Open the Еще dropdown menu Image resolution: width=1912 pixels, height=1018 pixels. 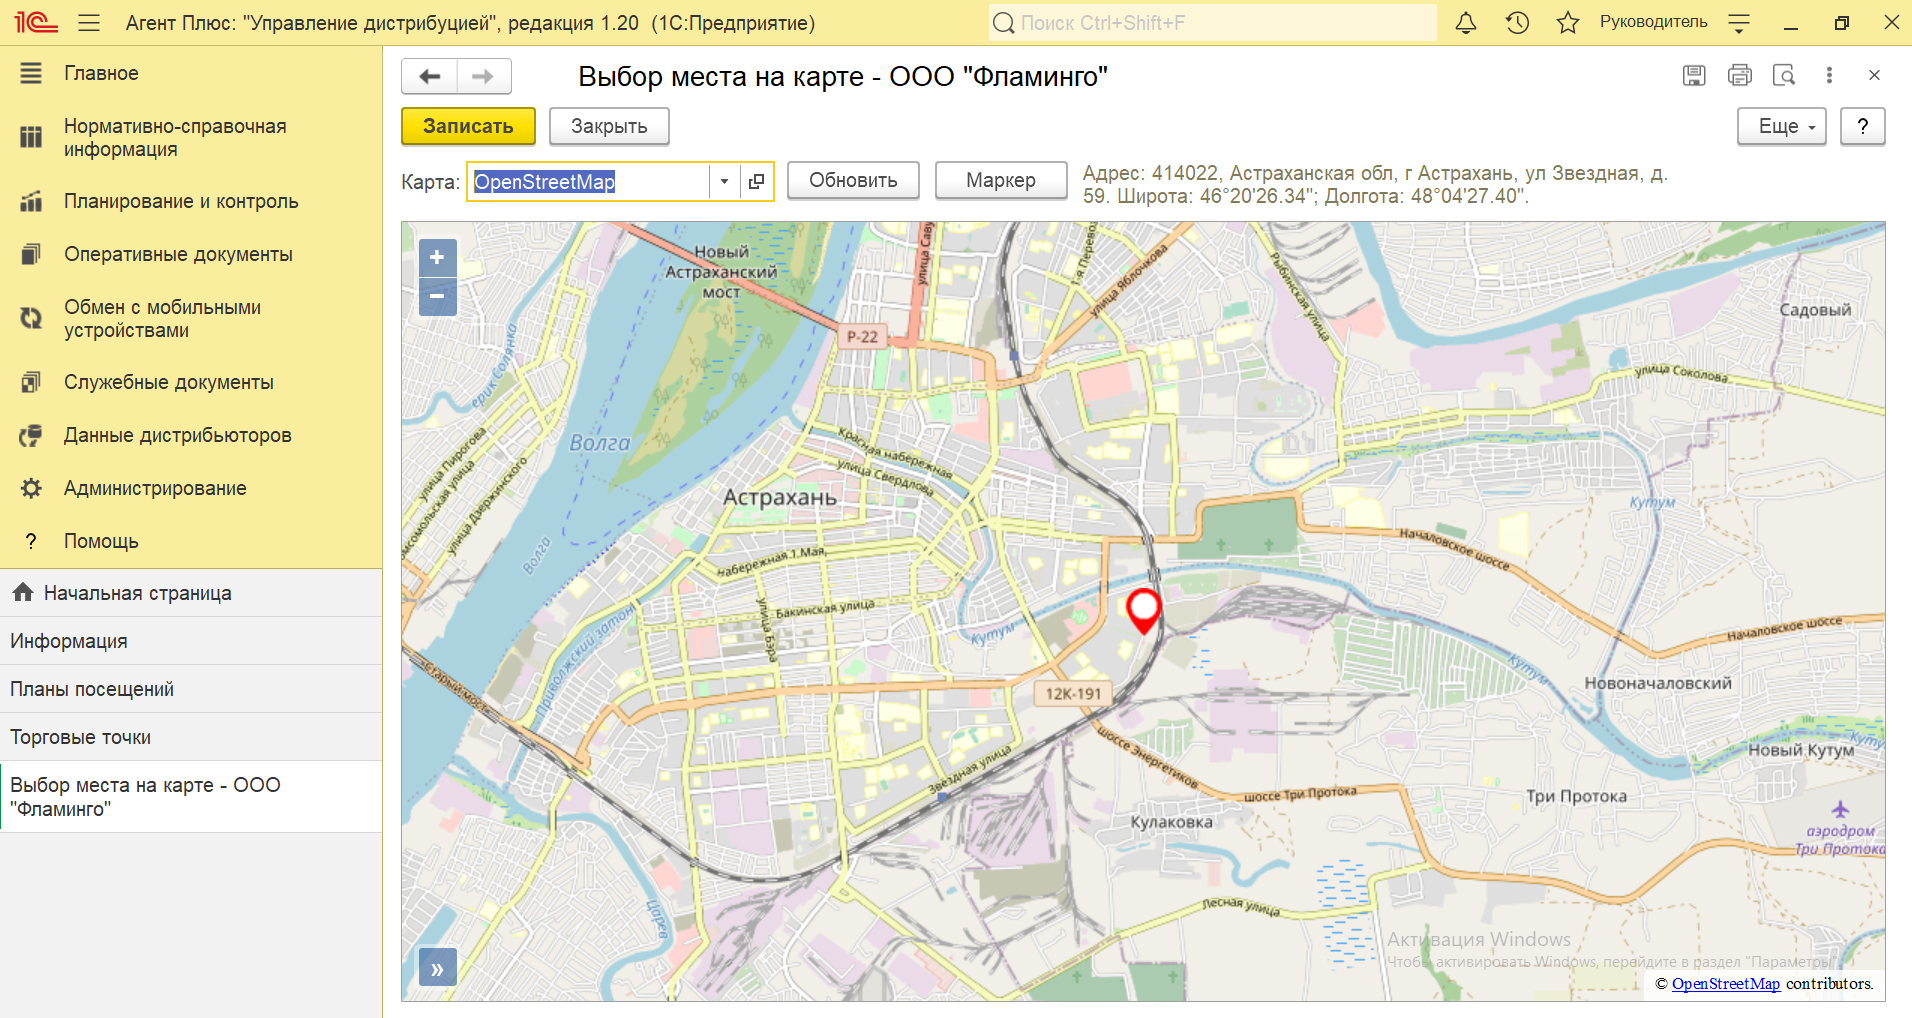pos(1782,126)
